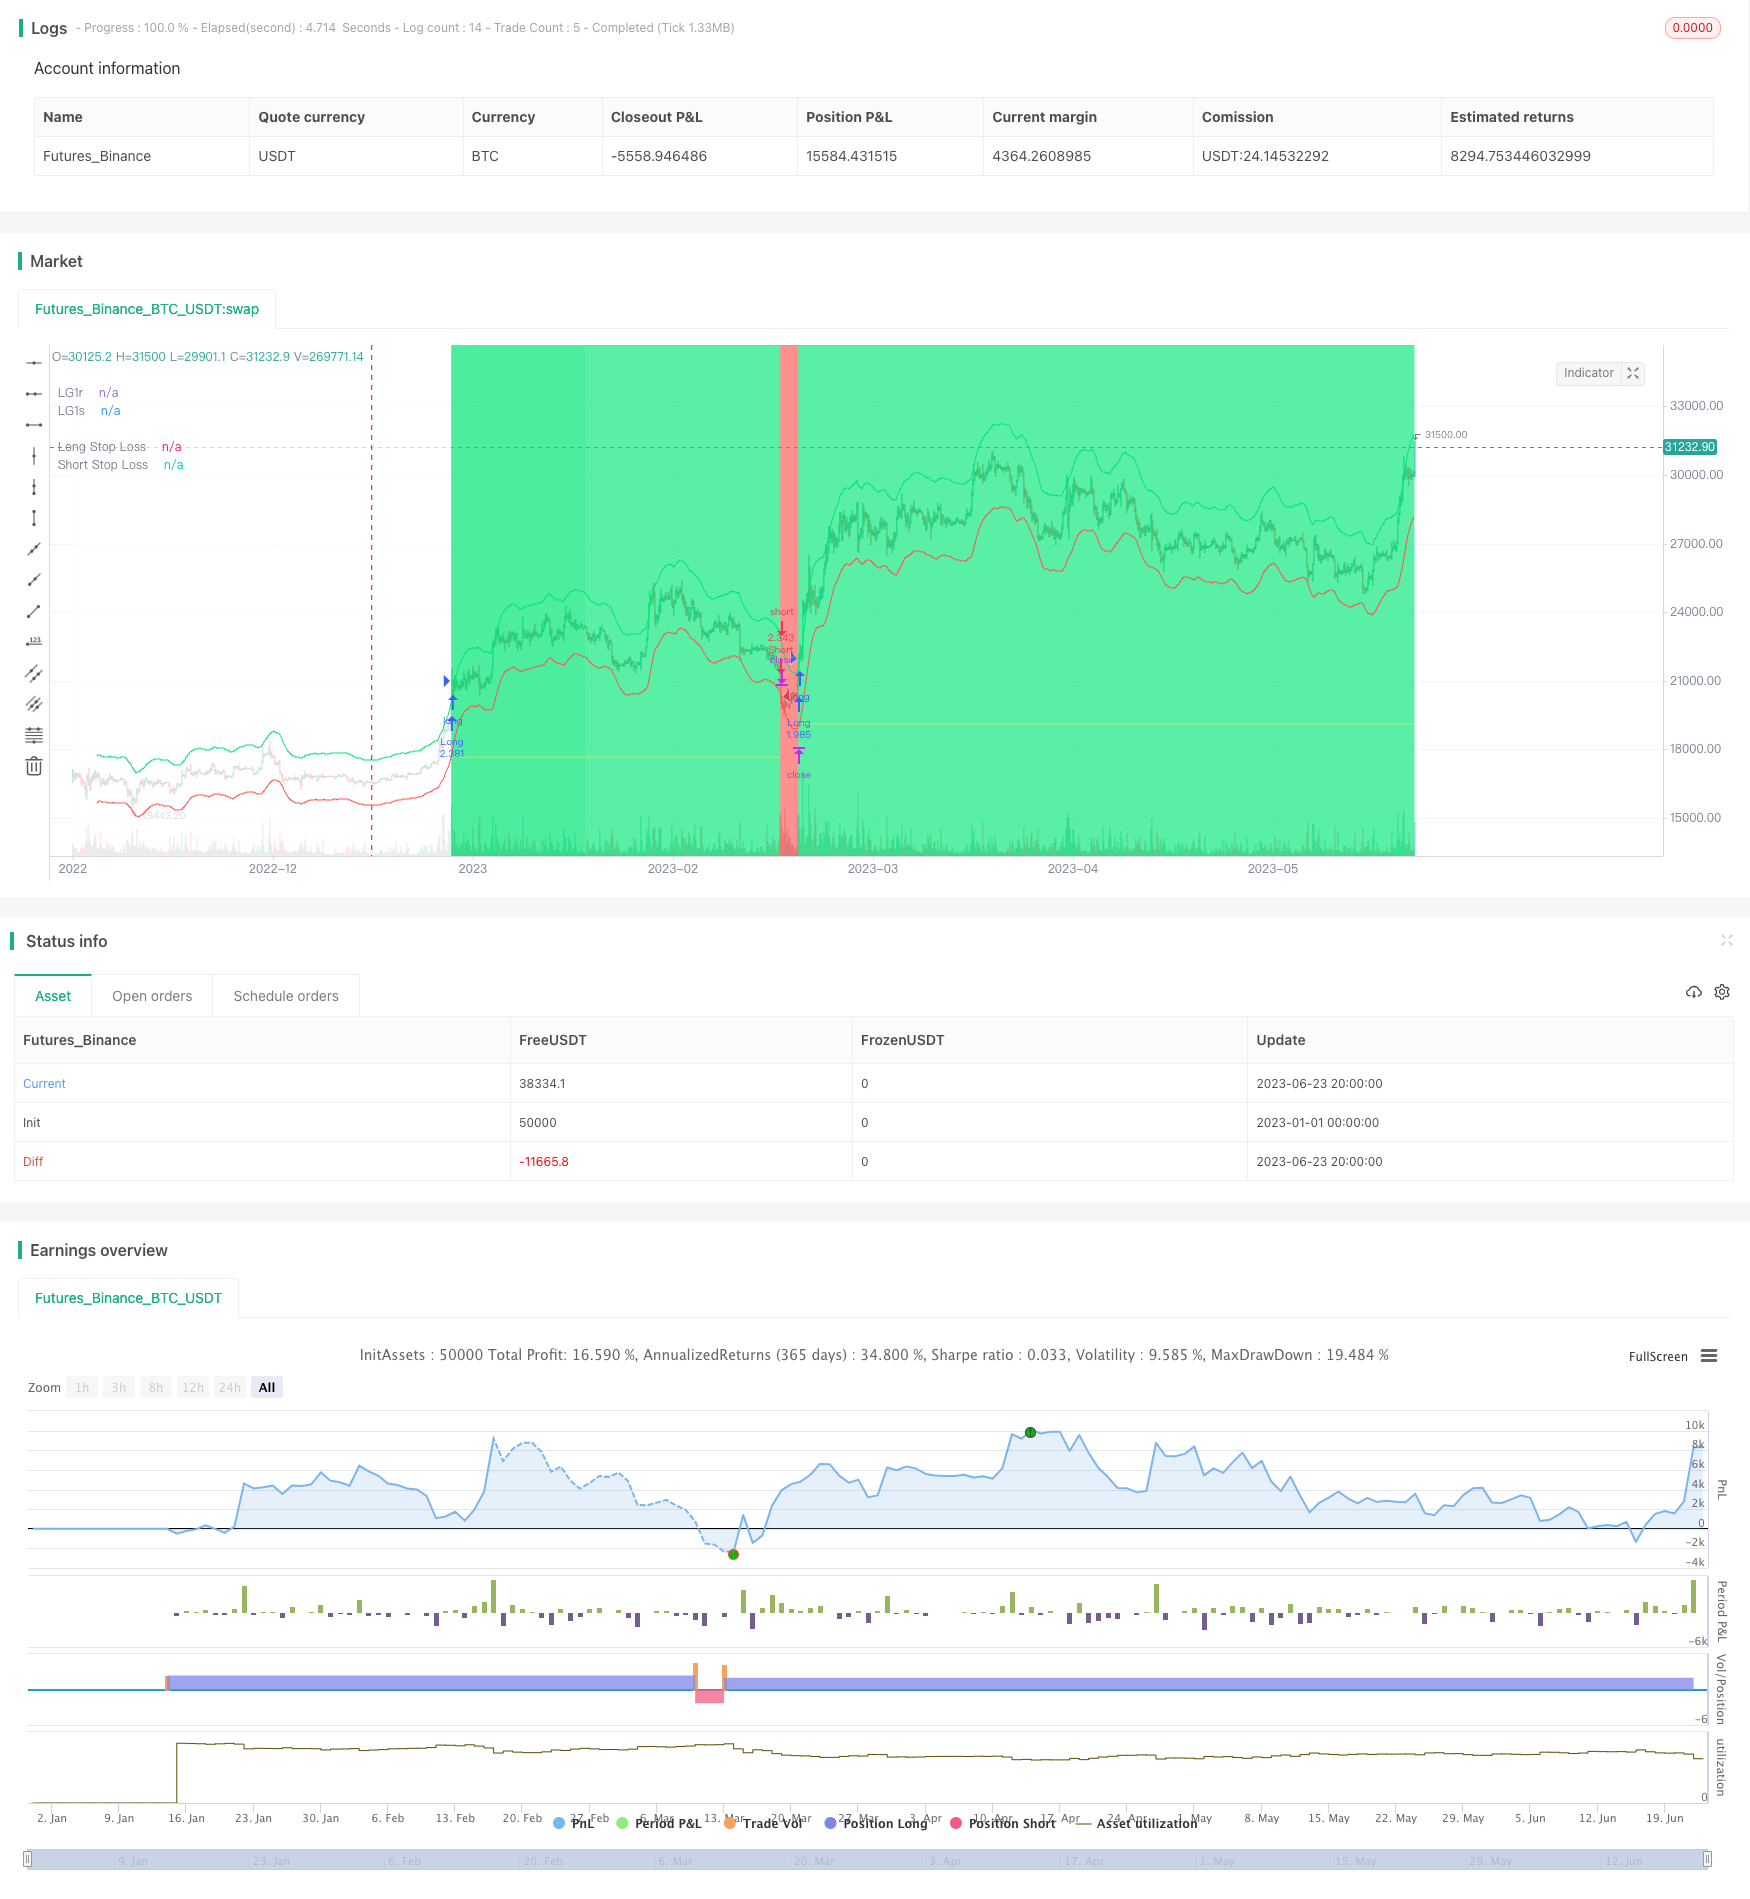Screen dimensions: 1750x1899
Task: Select the price line tool labeled 123
Action: [34, 642]
